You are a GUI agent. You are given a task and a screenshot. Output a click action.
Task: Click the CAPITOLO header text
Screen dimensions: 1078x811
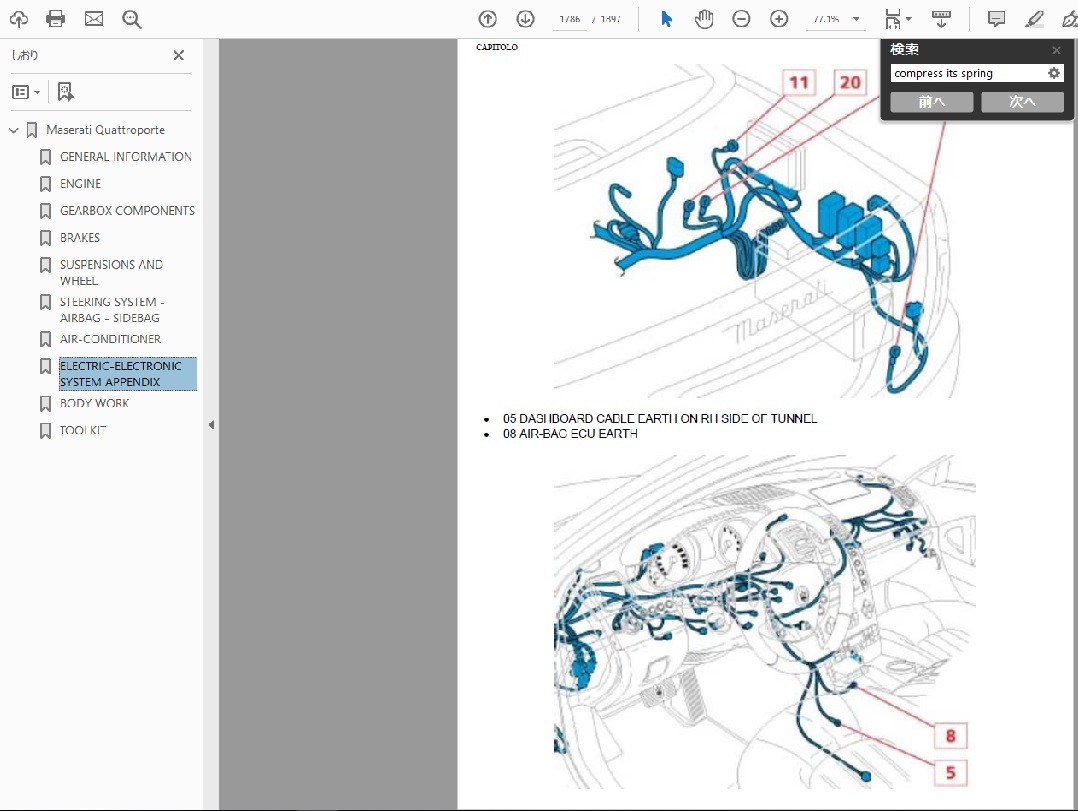[x=496, y=47]
